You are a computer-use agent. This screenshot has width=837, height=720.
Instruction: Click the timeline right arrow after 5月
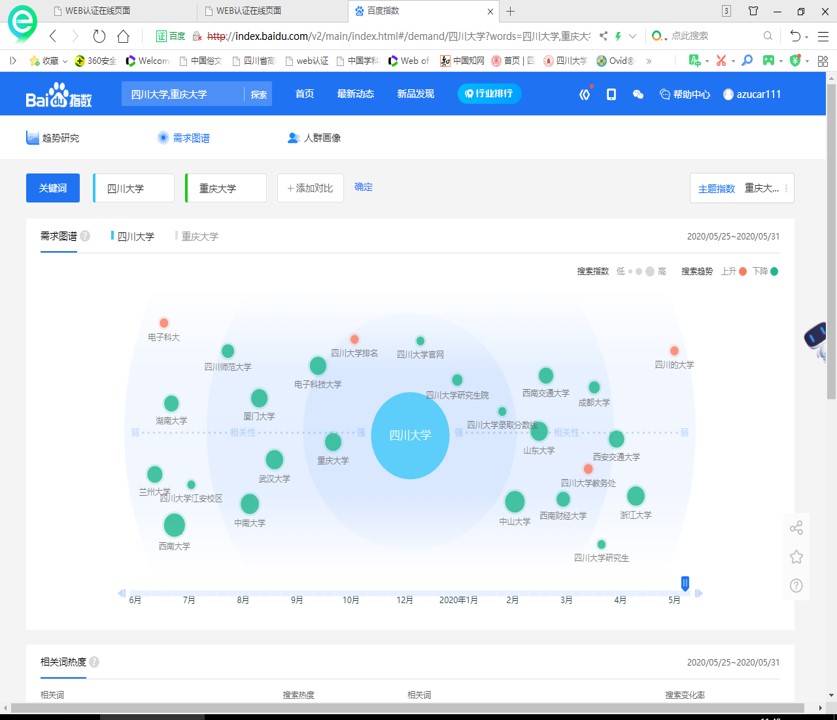click(698, 593)
